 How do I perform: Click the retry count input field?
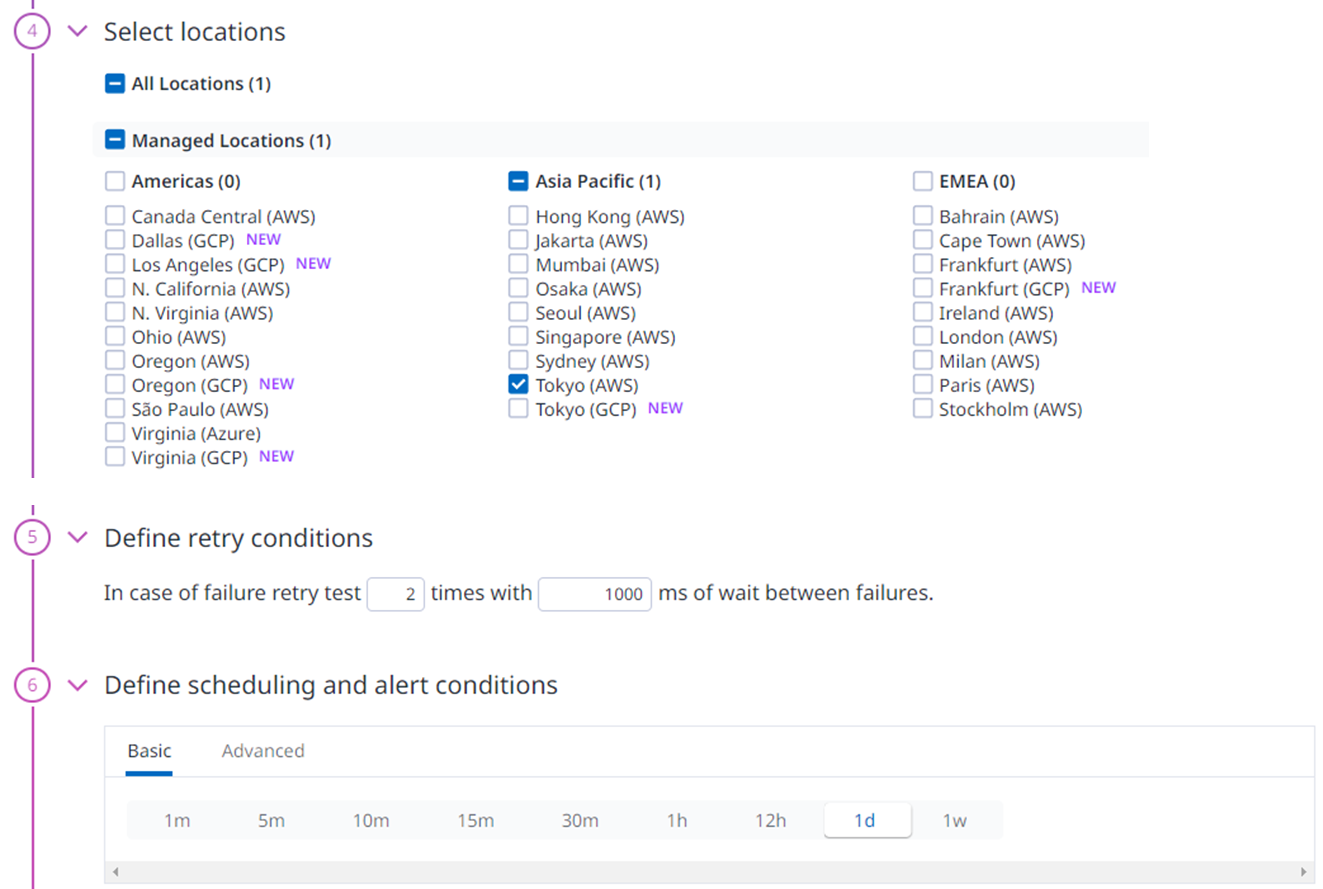(x=396, y=594)
